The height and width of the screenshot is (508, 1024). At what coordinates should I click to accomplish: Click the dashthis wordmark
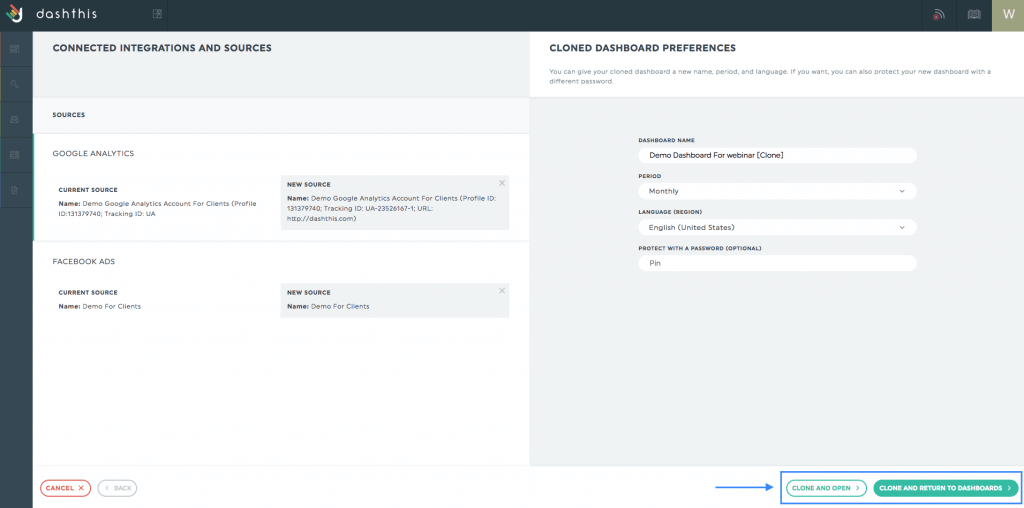pyautogui.click(x=67, y=14)
